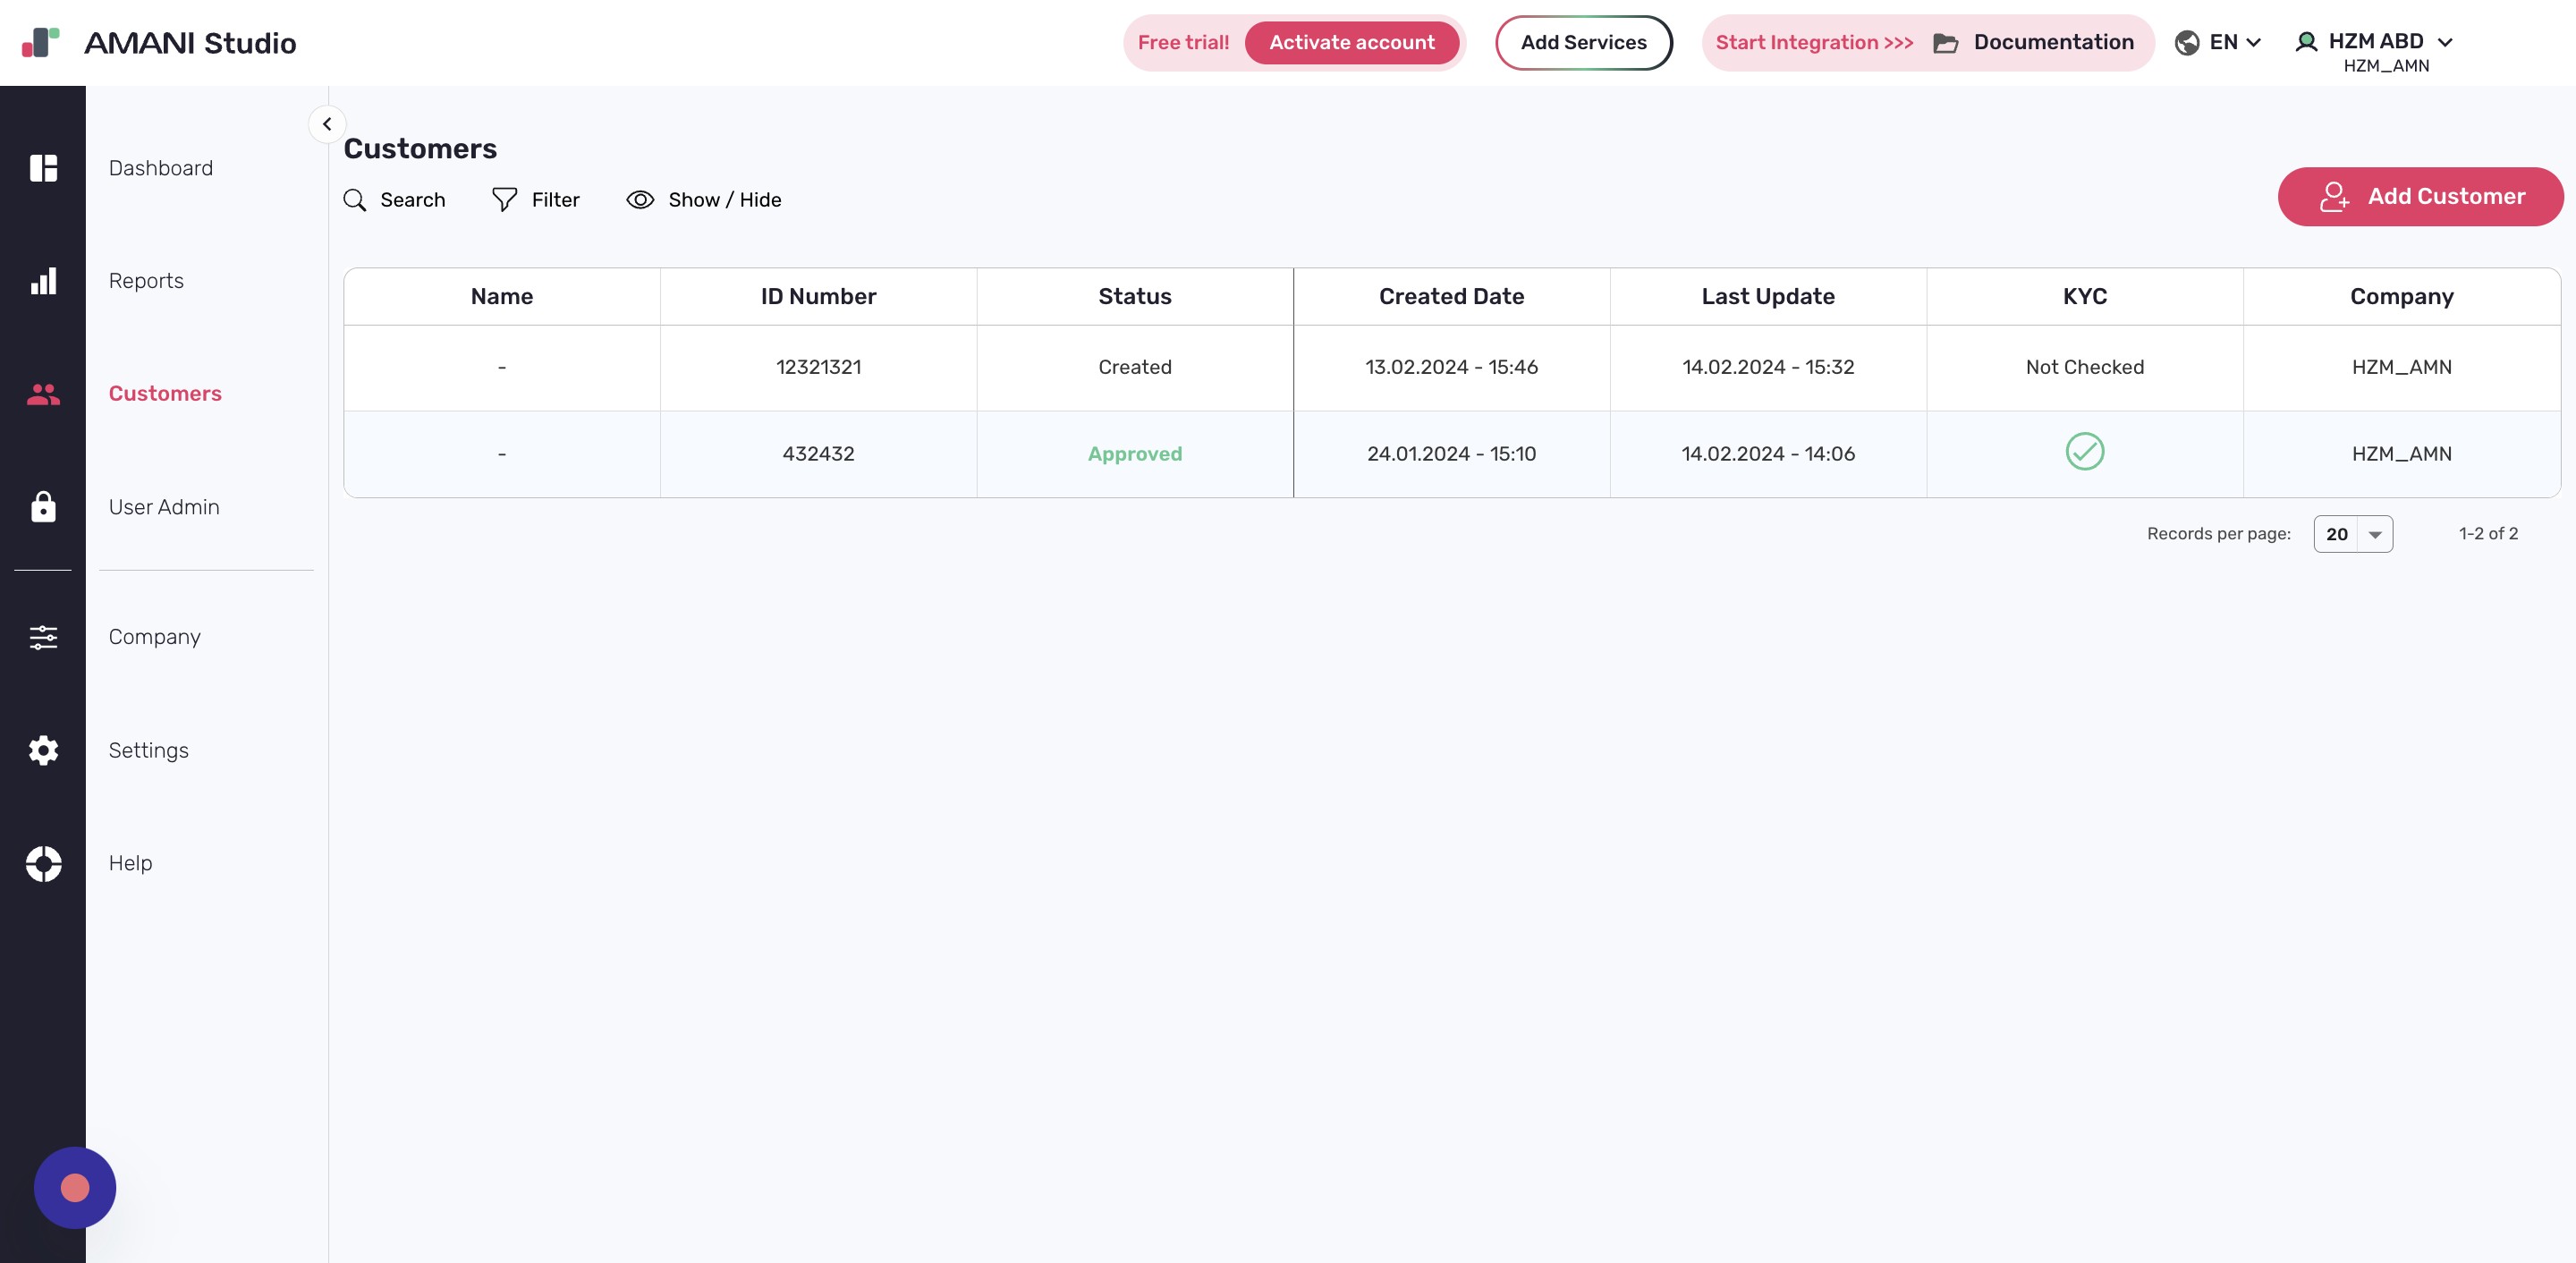This screenshot has height=1263, width=2576.
Task: Open the floating chat bubble widget
Action: click(75, 1187)
